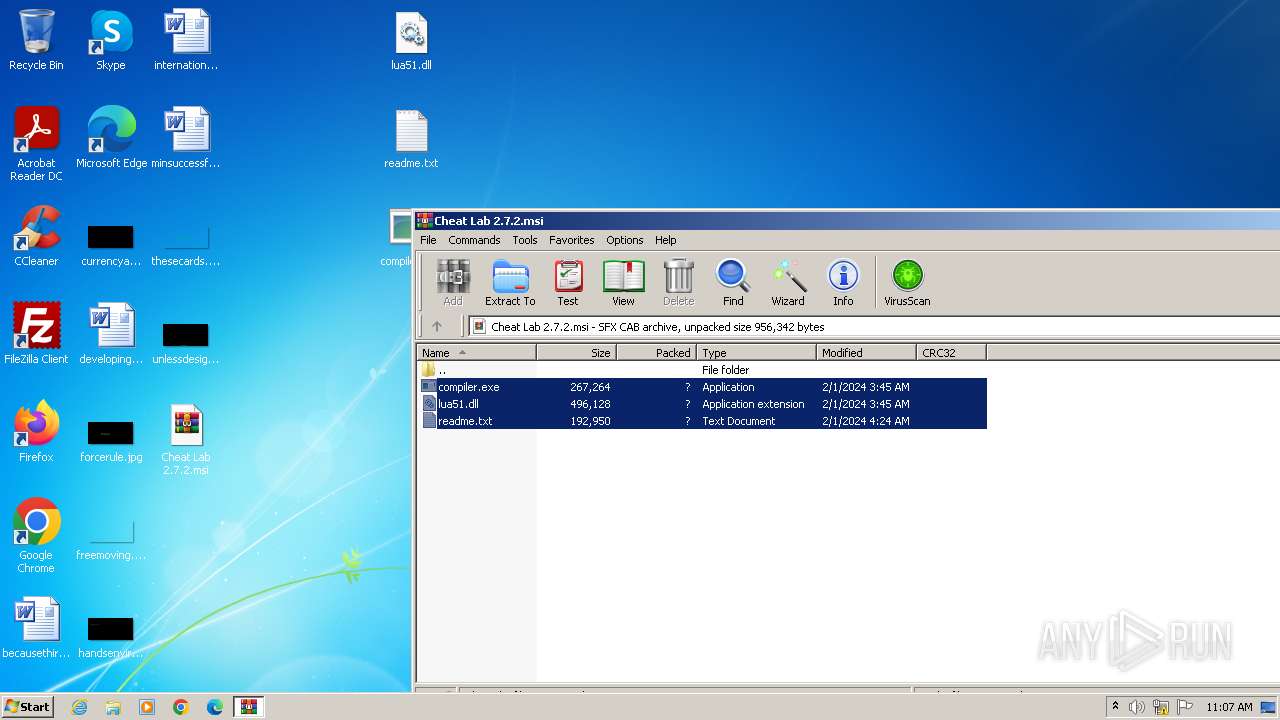The image size is (1280, 720).
Task: Select the 'becausethir...' Word document
Action: (36, 628)
